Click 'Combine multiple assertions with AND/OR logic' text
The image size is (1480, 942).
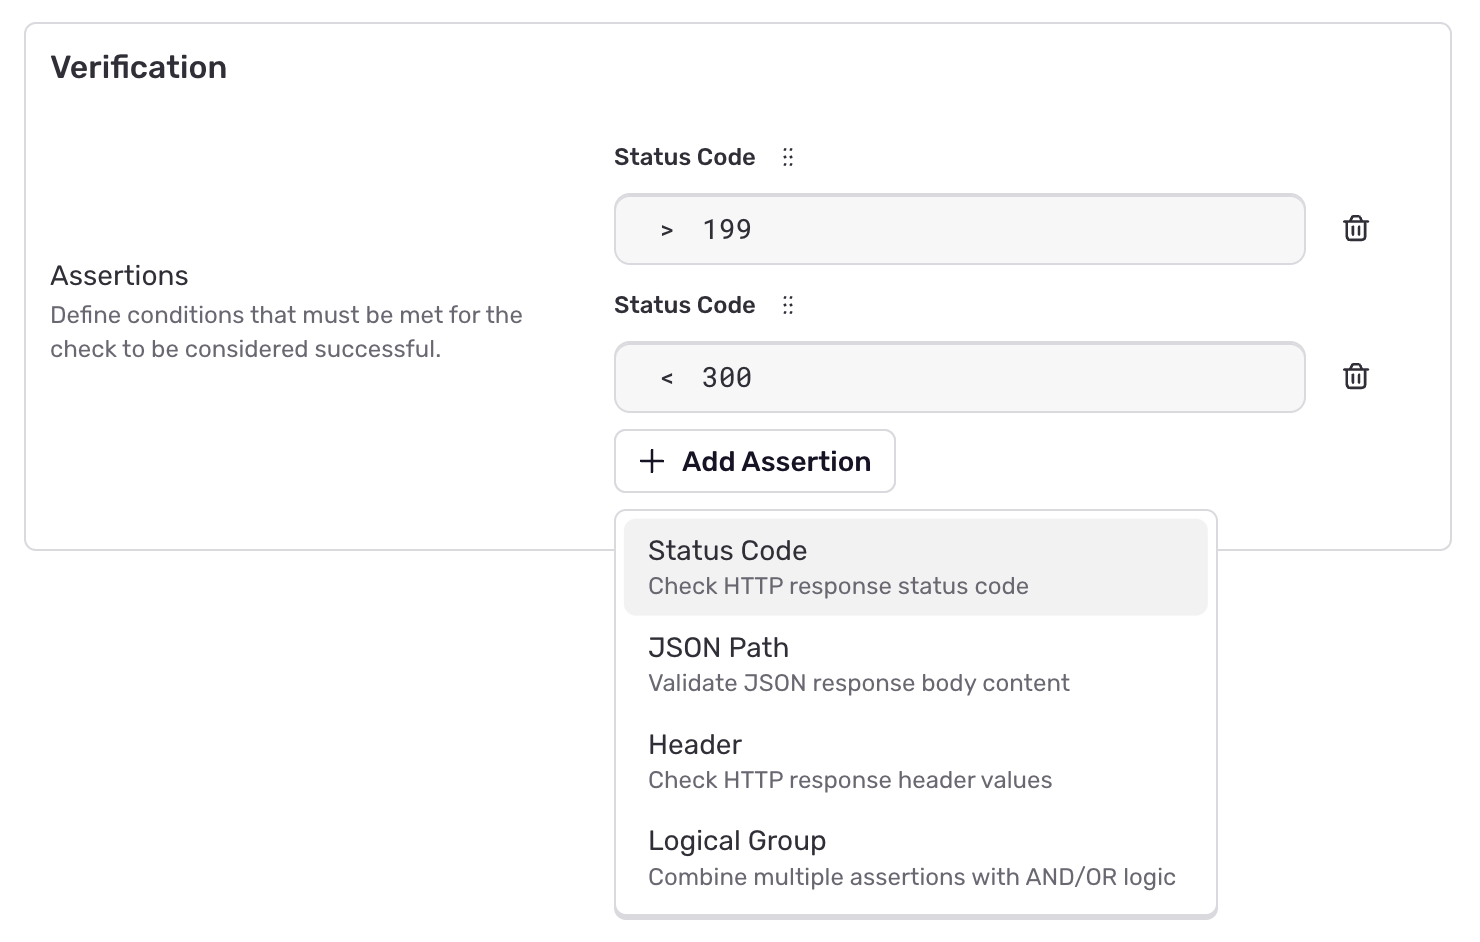[911, 877]
